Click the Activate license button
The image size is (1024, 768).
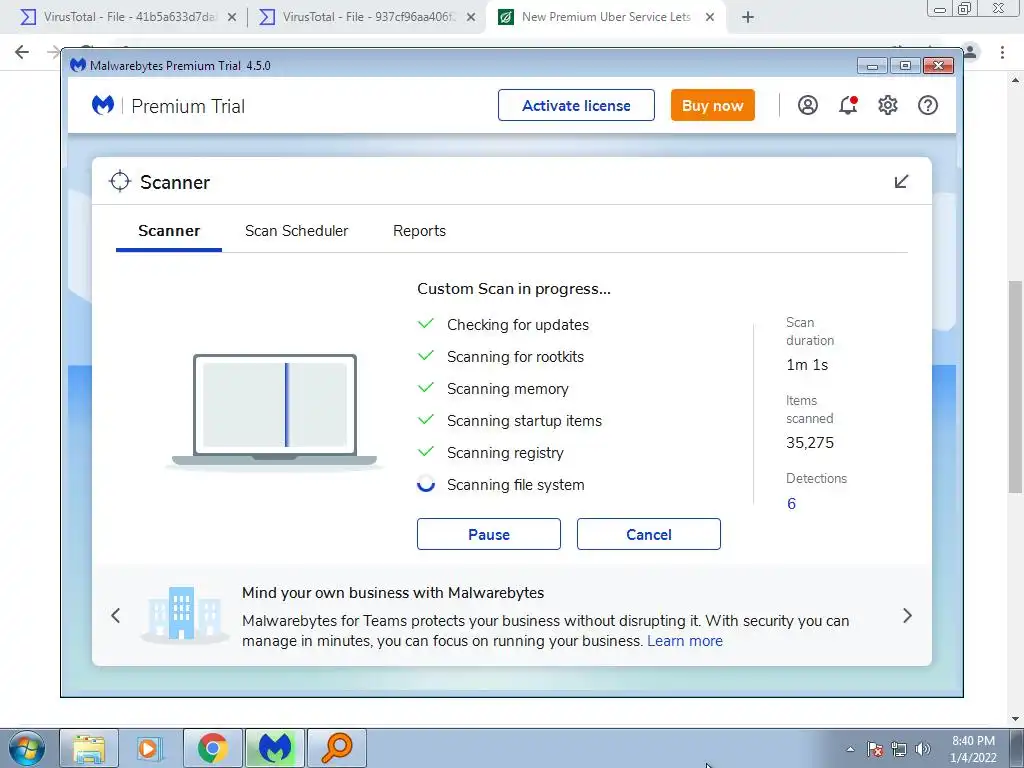(x=576, y=105)
